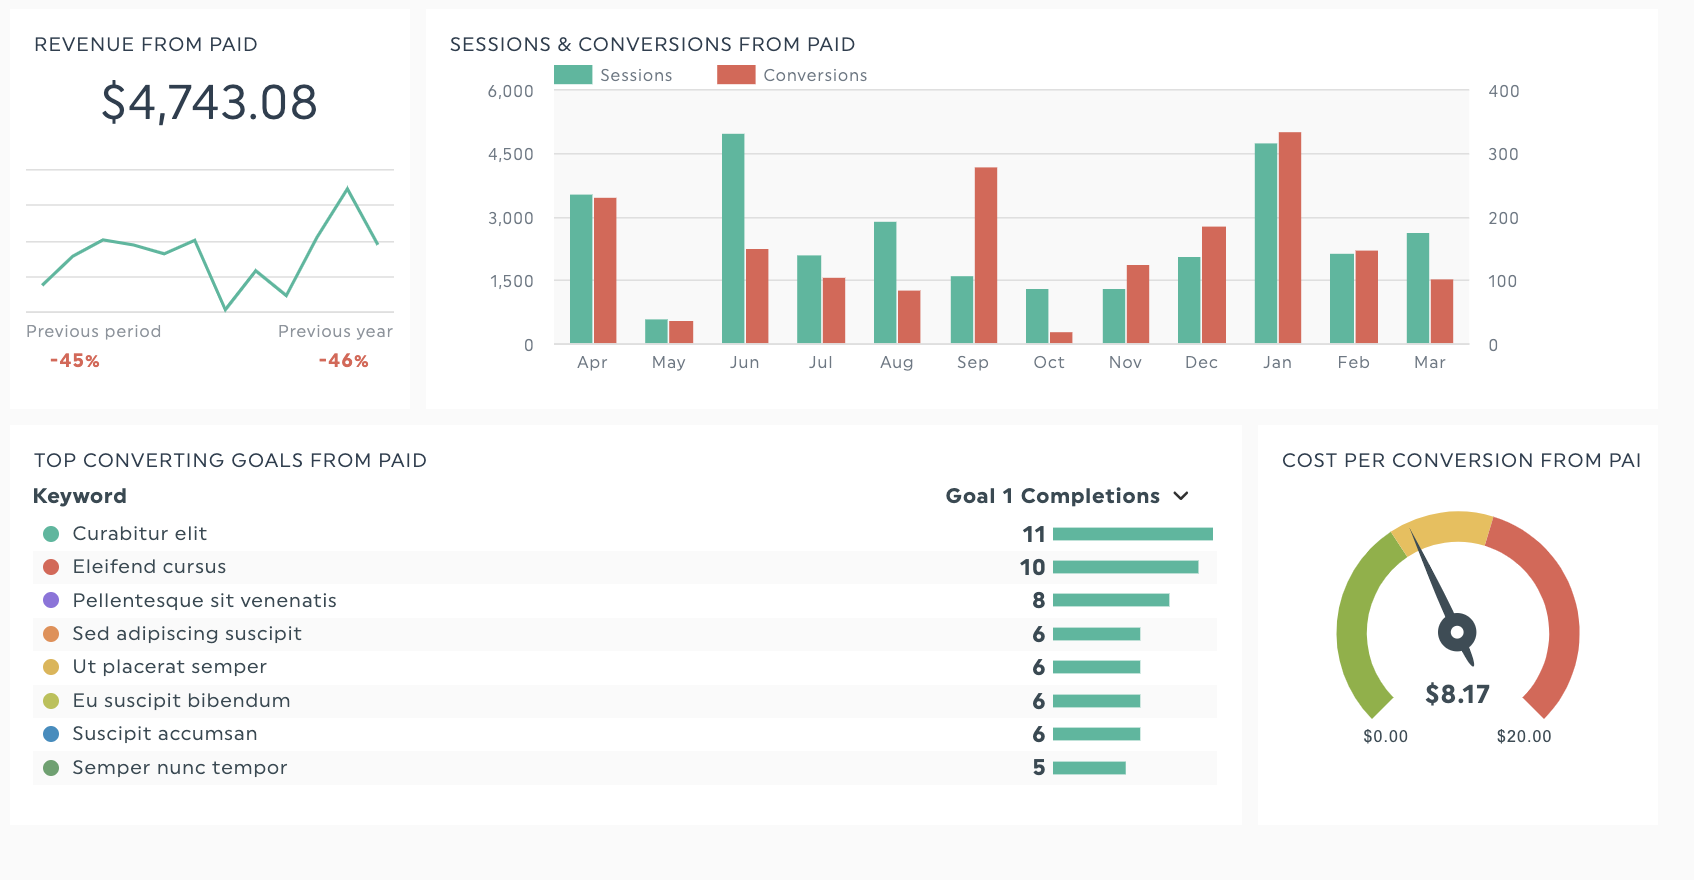The height and width of the screenshot is (880, 1694).
Task: Click the Jan Conversions bar
Action: pyautogui.click(x=1289, y=238)
